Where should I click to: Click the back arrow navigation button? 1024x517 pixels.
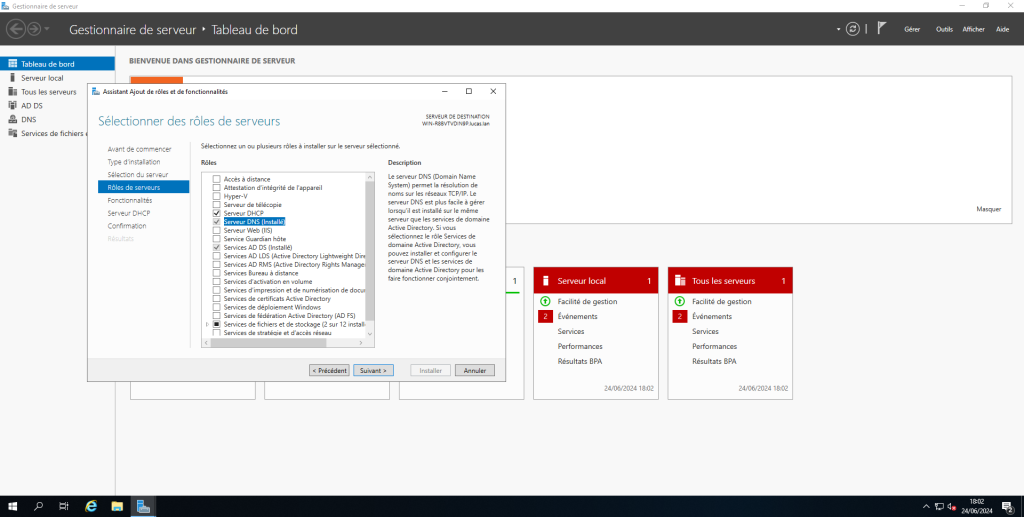tap(16, 29)
